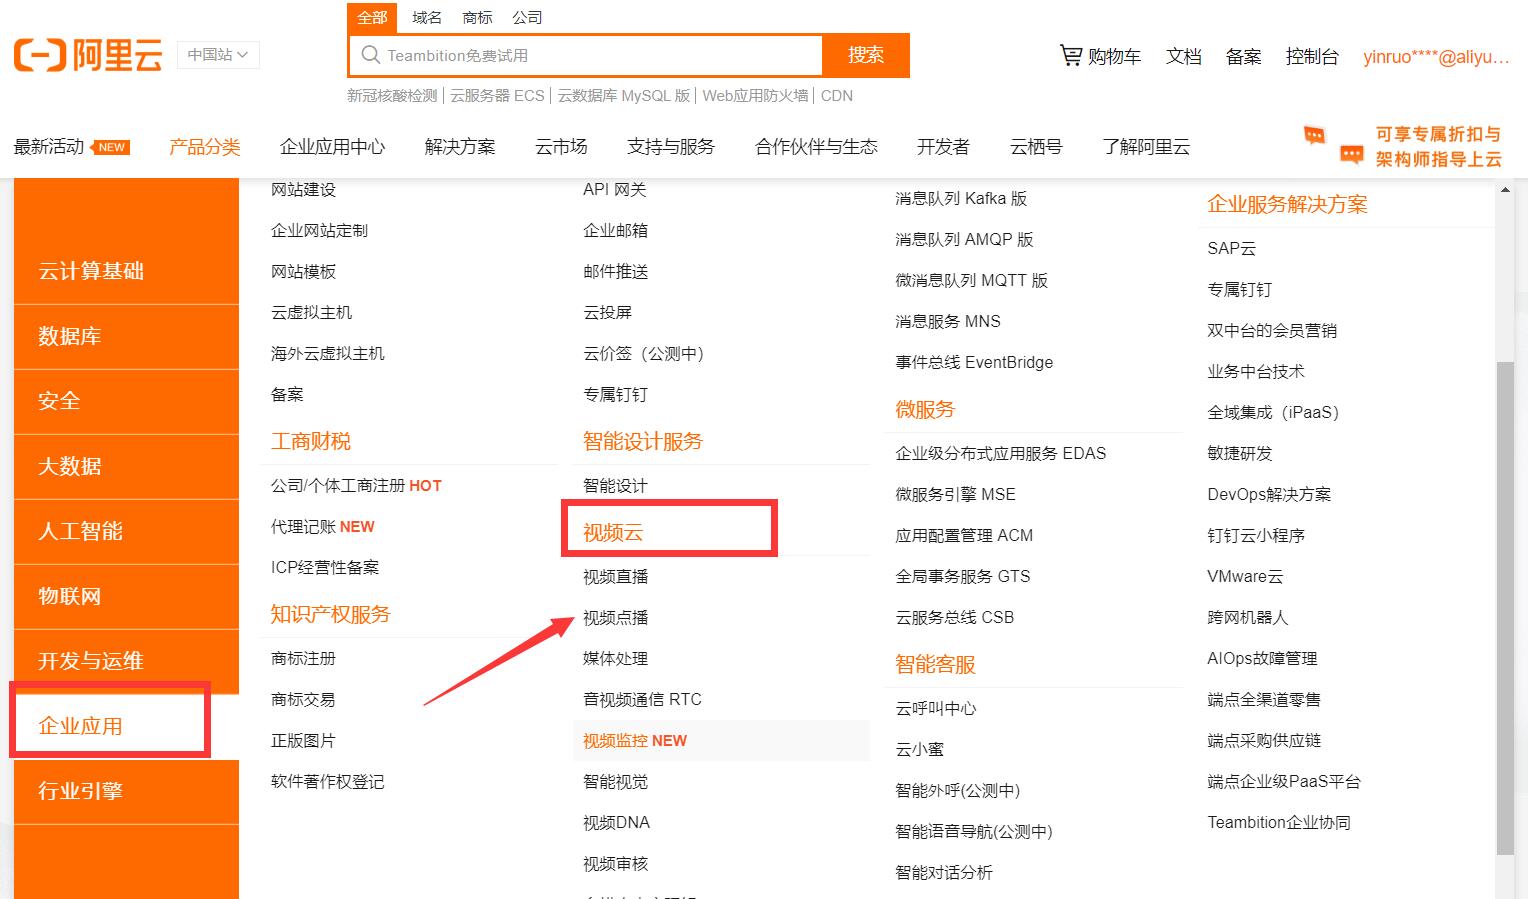Open the 支持与服务 menu

click(671, 147)
